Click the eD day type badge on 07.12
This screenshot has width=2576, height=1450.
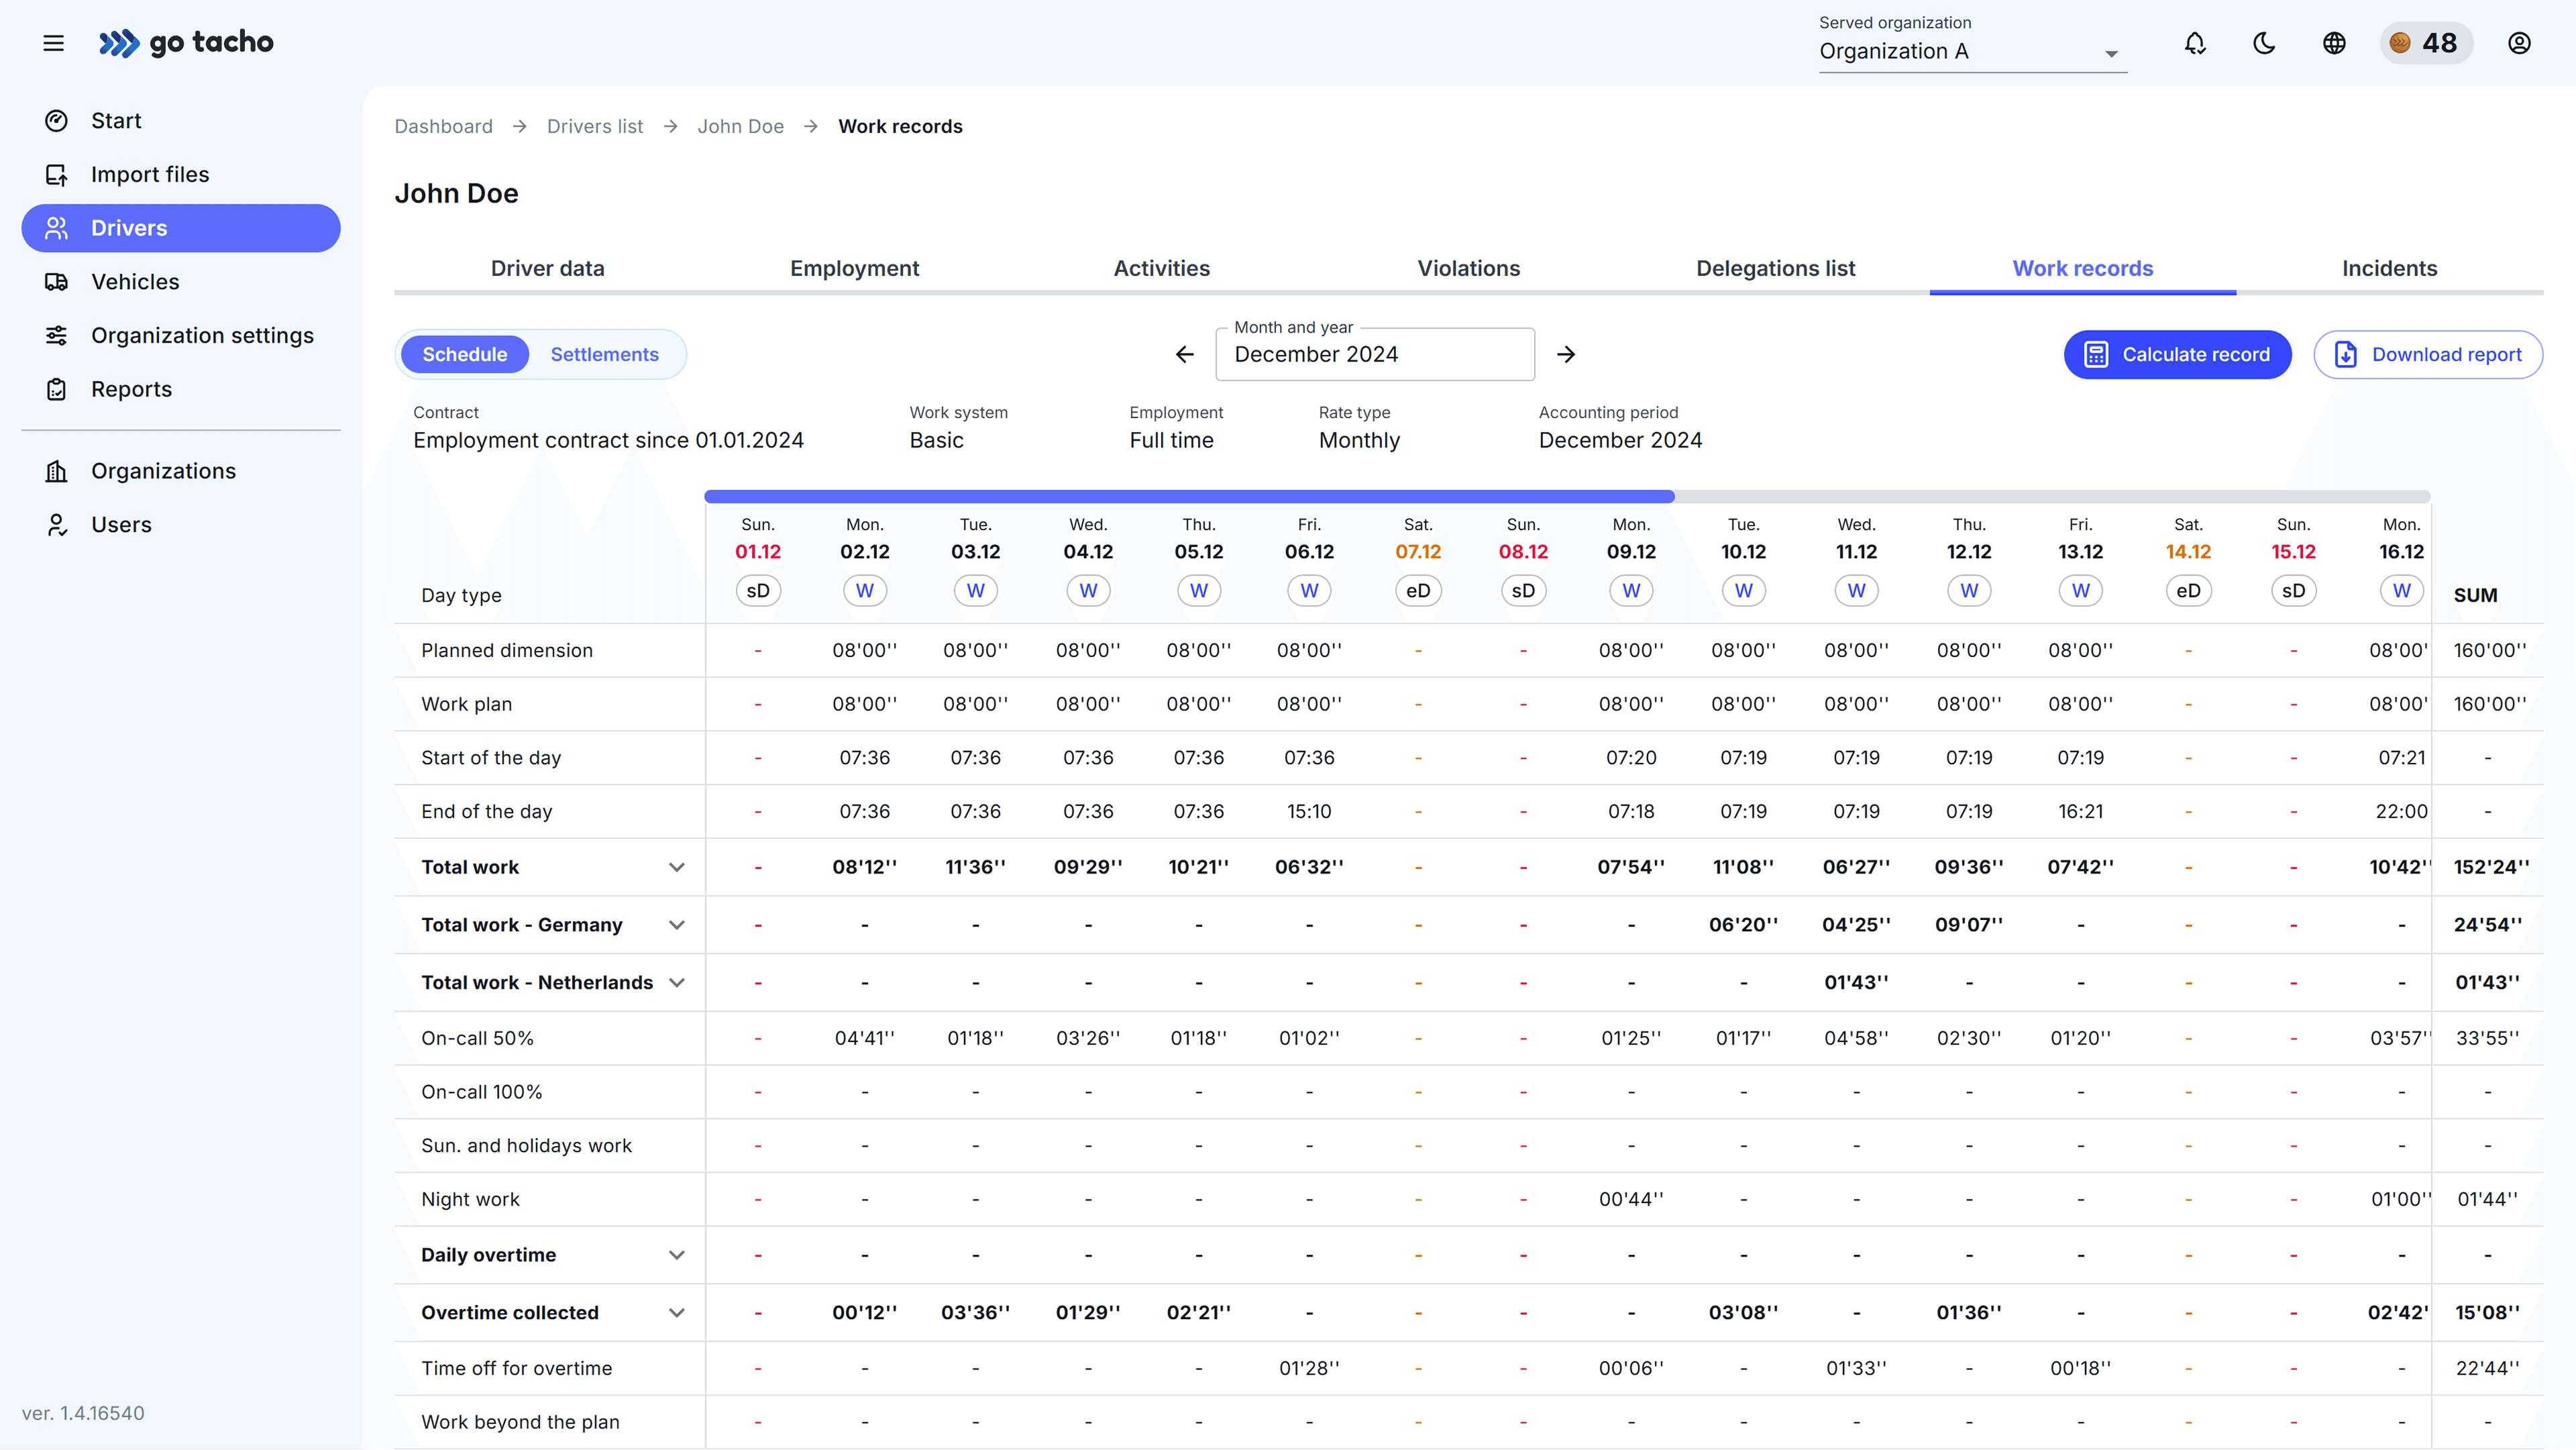pyautogui.click(x=1417, y=590)
